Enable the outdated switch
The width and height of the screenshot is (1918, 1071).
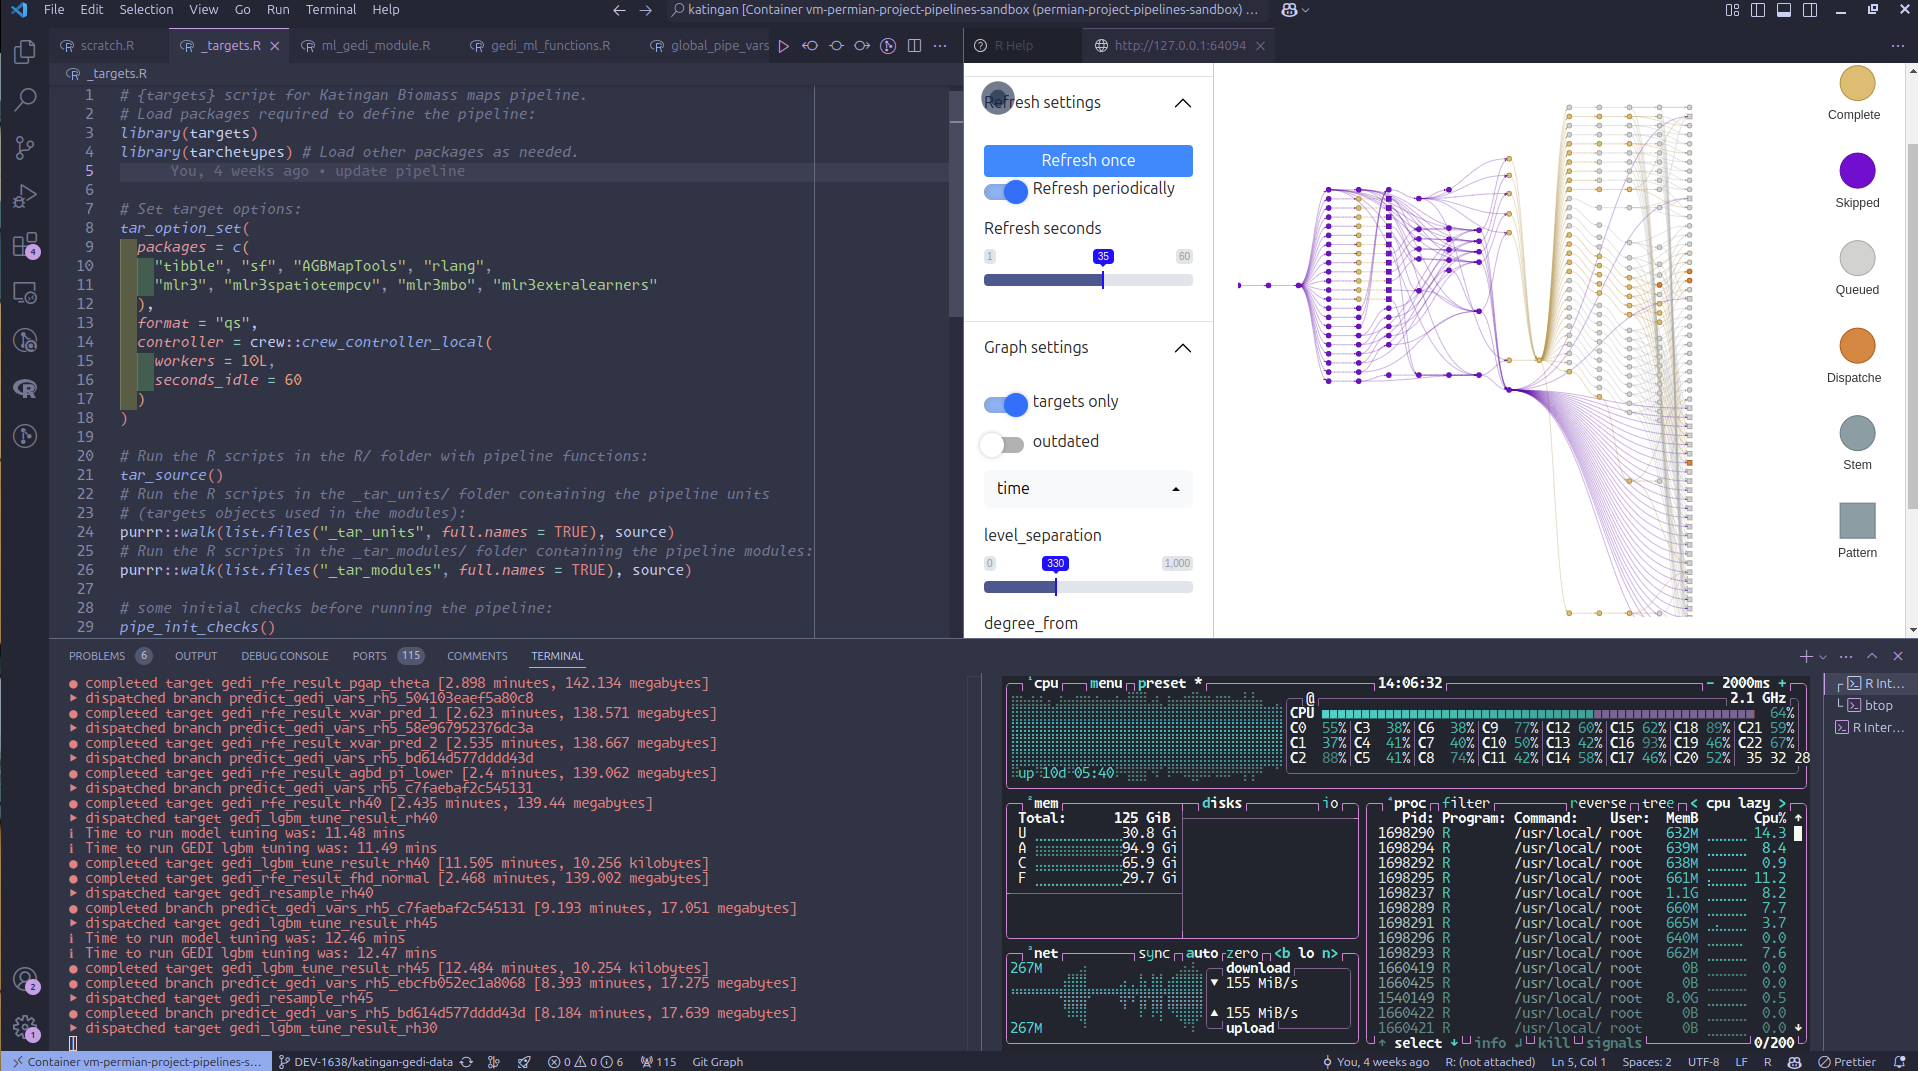[1002, 444]
